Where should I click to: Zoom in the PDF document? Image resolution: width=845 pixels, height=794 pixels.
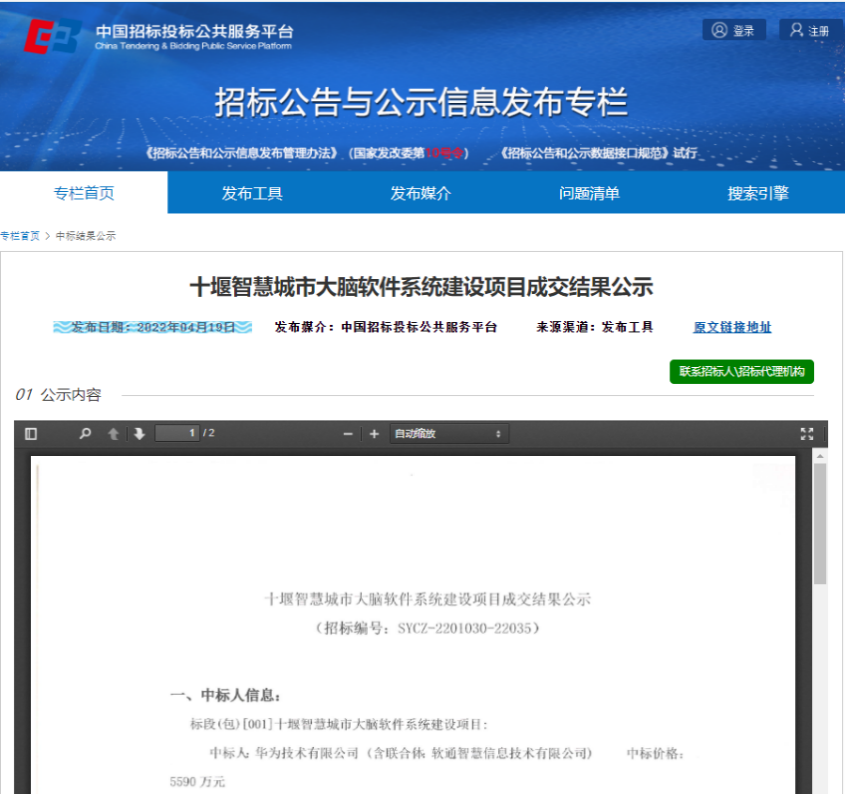(x=374, y=434)
